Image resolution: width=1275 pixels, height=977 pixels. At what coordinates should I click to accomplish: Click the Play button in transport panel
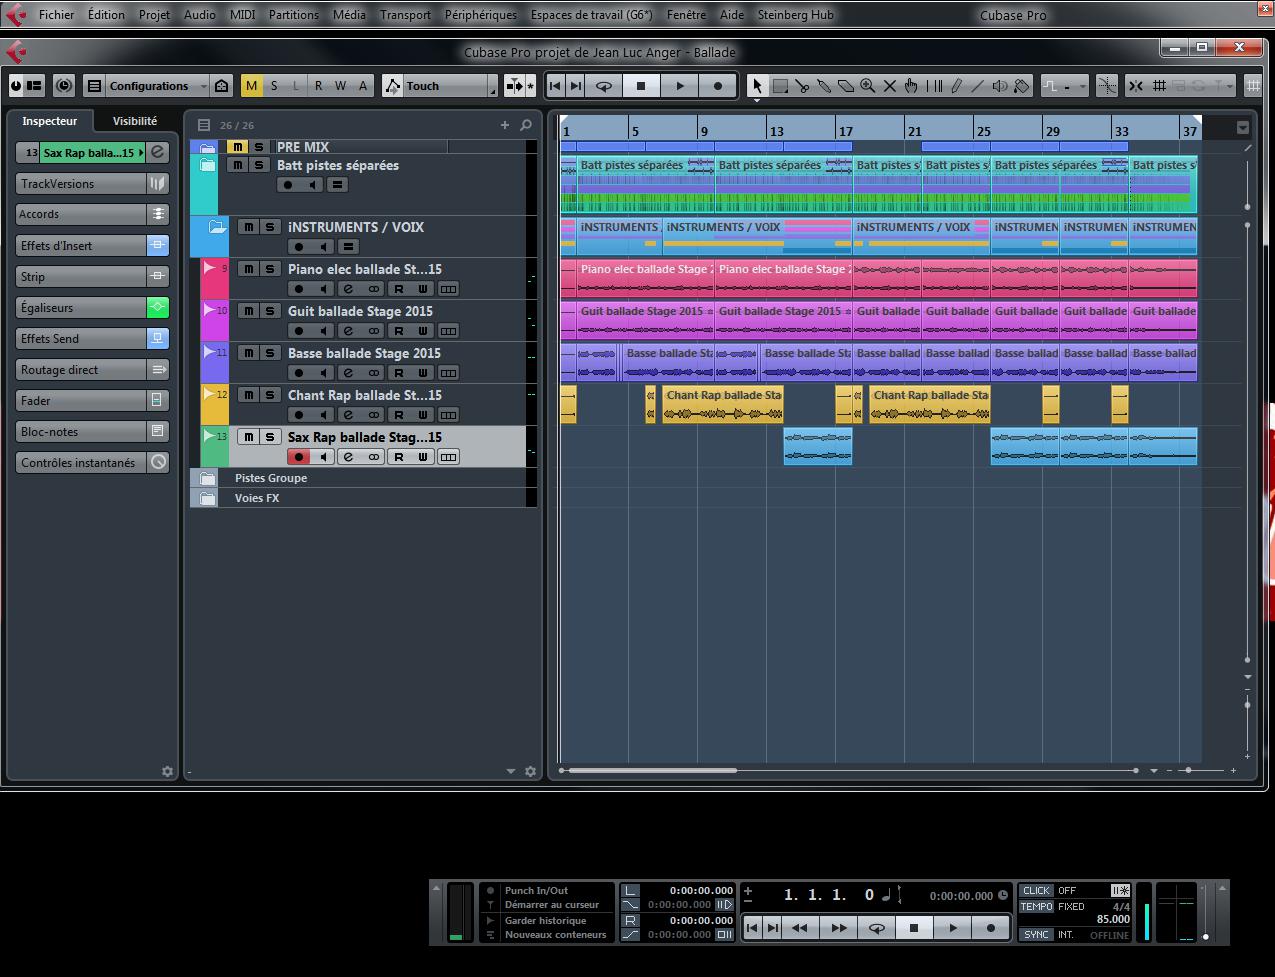[x=953, y=928]
